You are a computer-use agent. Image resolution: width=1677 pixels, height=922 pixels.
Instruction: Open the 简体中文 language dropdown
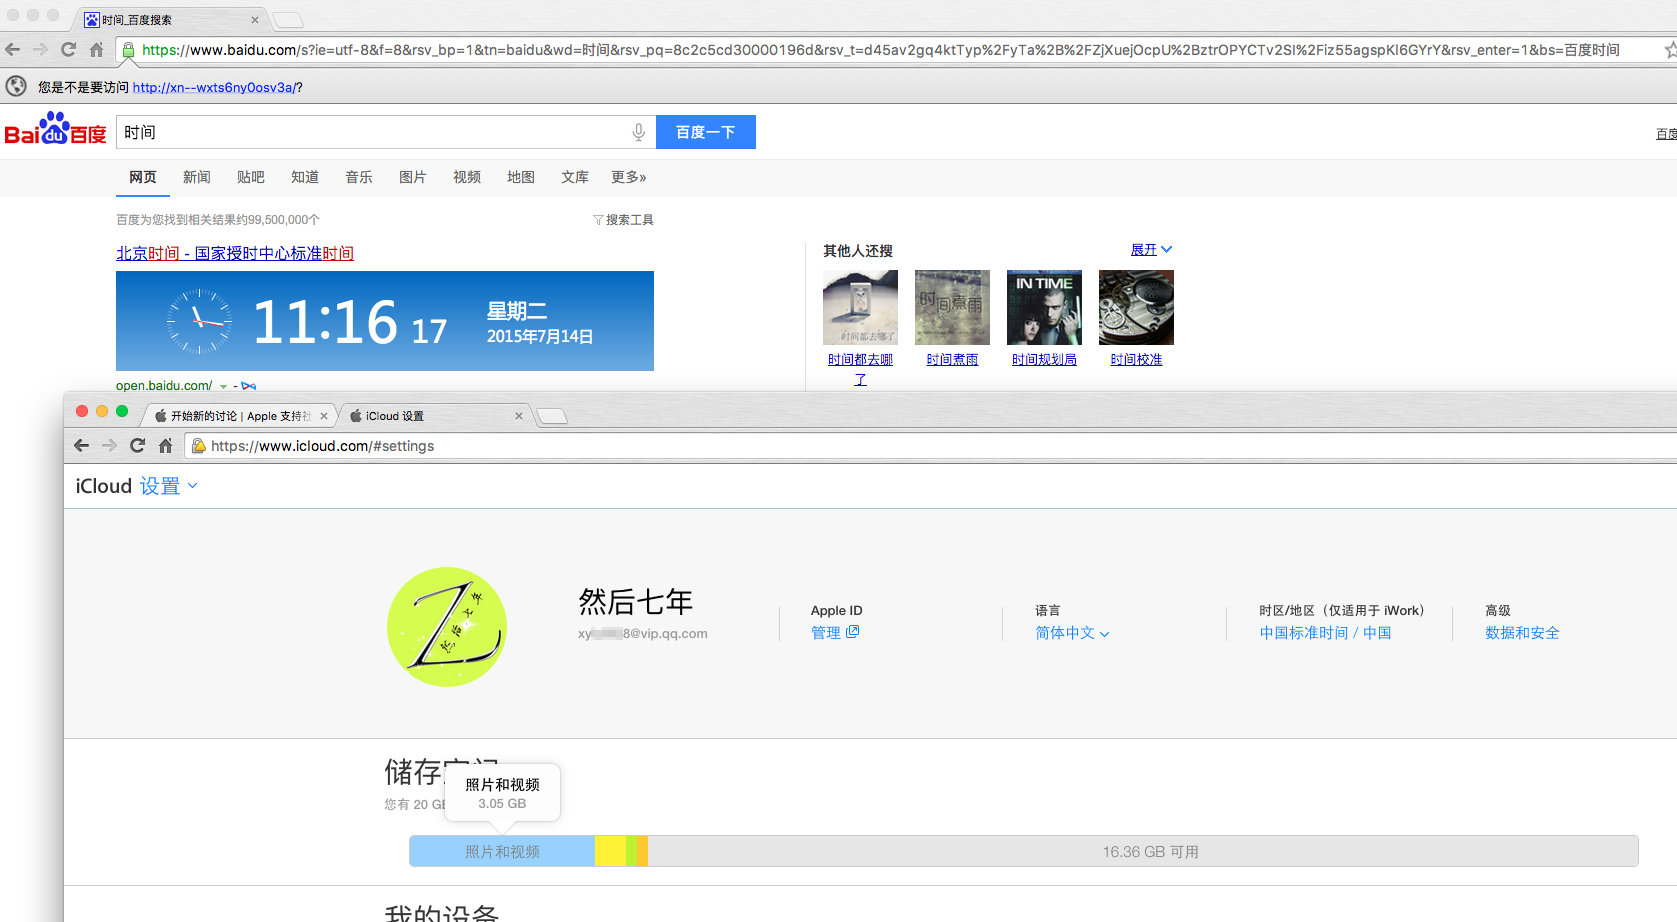pos(1072,633)
